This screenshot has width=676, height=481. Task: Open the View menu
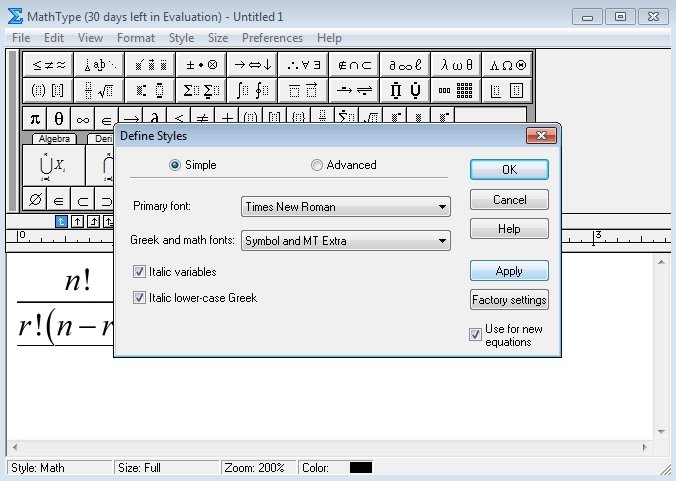(91, 38)
